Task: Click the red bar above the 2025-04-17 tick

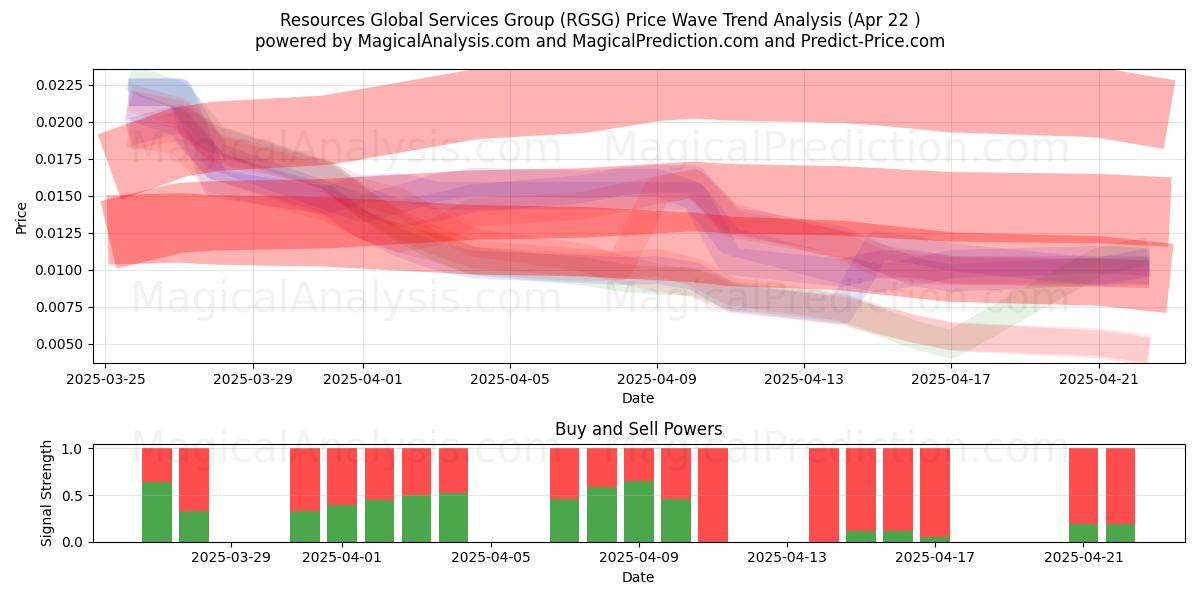Action: [x=935, y=493]
